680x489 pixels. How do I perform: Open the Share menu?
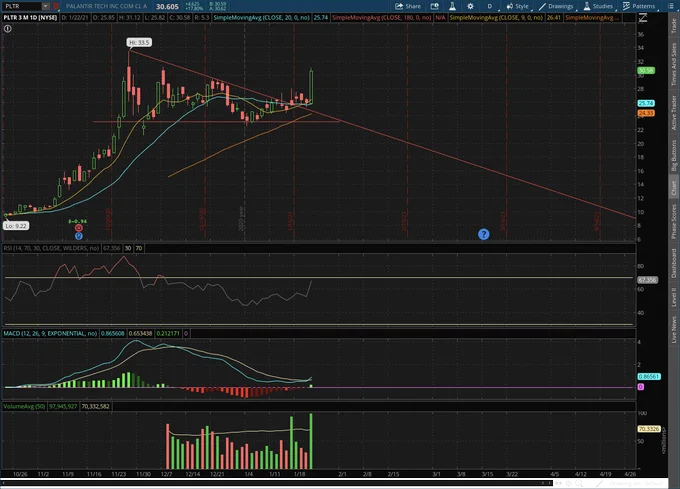tap(408, 6)
